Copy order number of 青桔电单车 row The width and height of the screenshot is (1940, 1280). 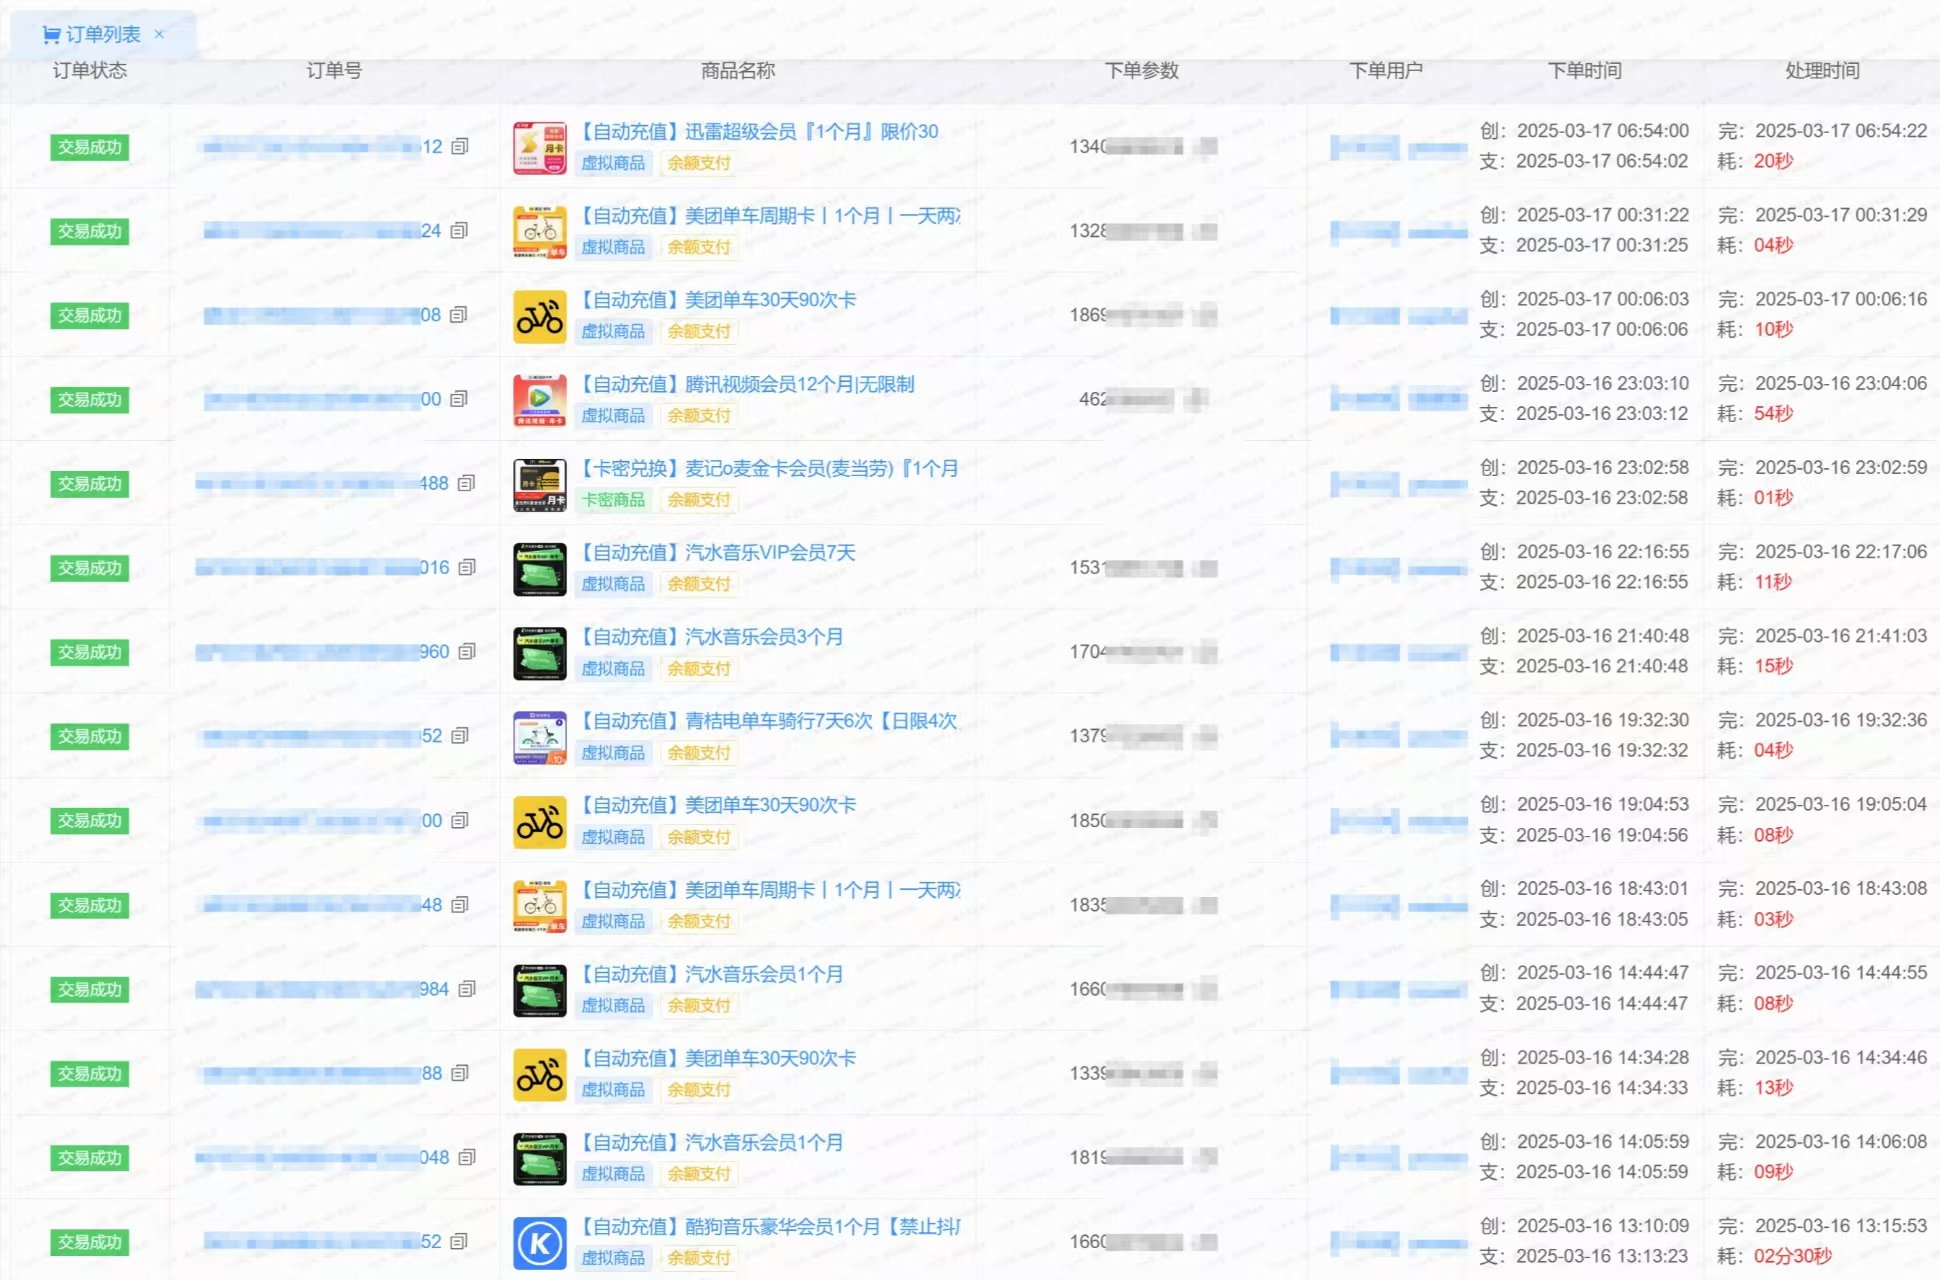pyautogui.click(x=460, y=736)
